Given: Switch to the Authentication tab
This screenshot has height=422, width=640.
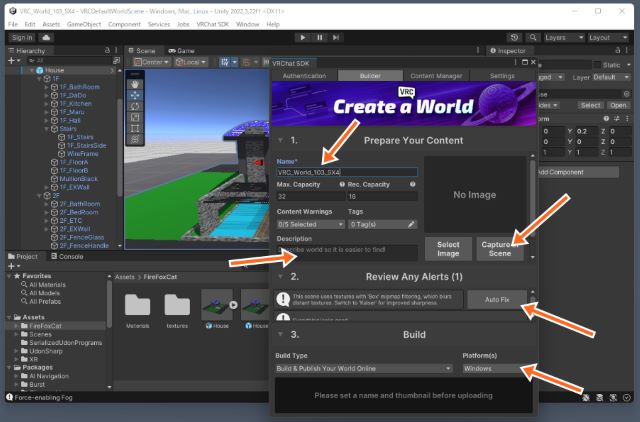Looking at the screenshot, I should 304,76.
